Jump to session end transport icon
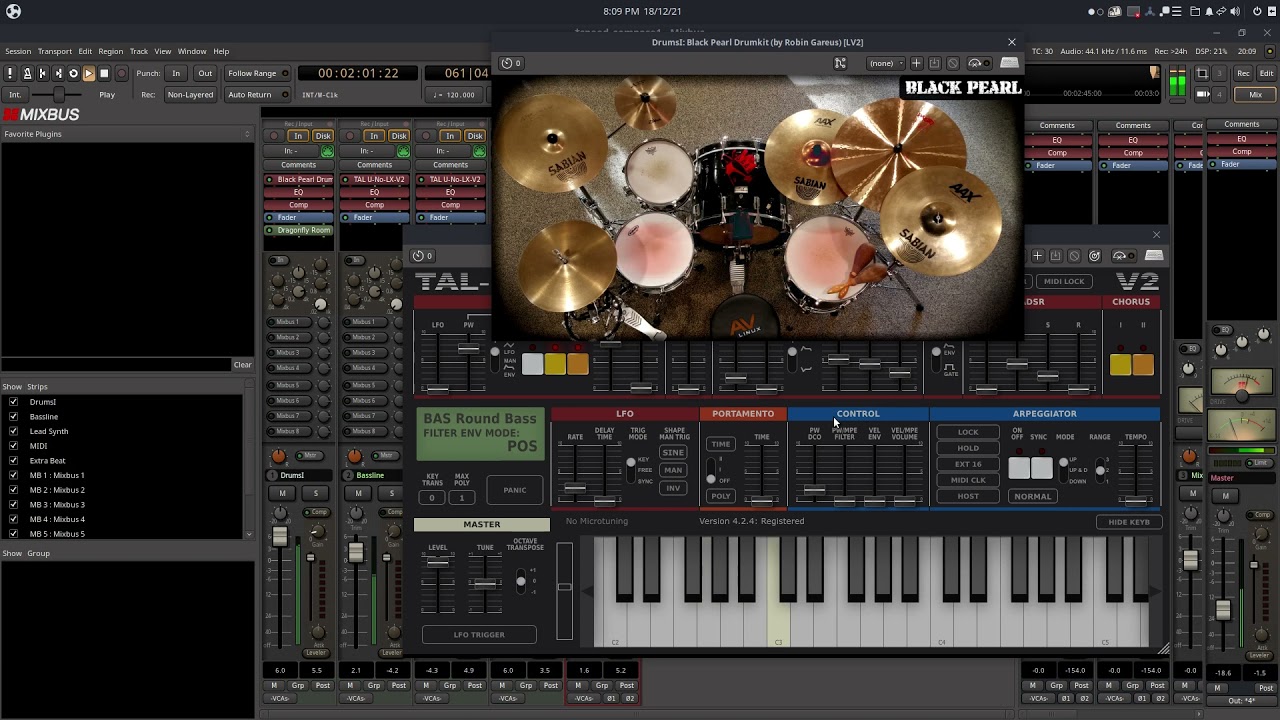This screenshot has width=1280, height=720. (x=57, y=73)
